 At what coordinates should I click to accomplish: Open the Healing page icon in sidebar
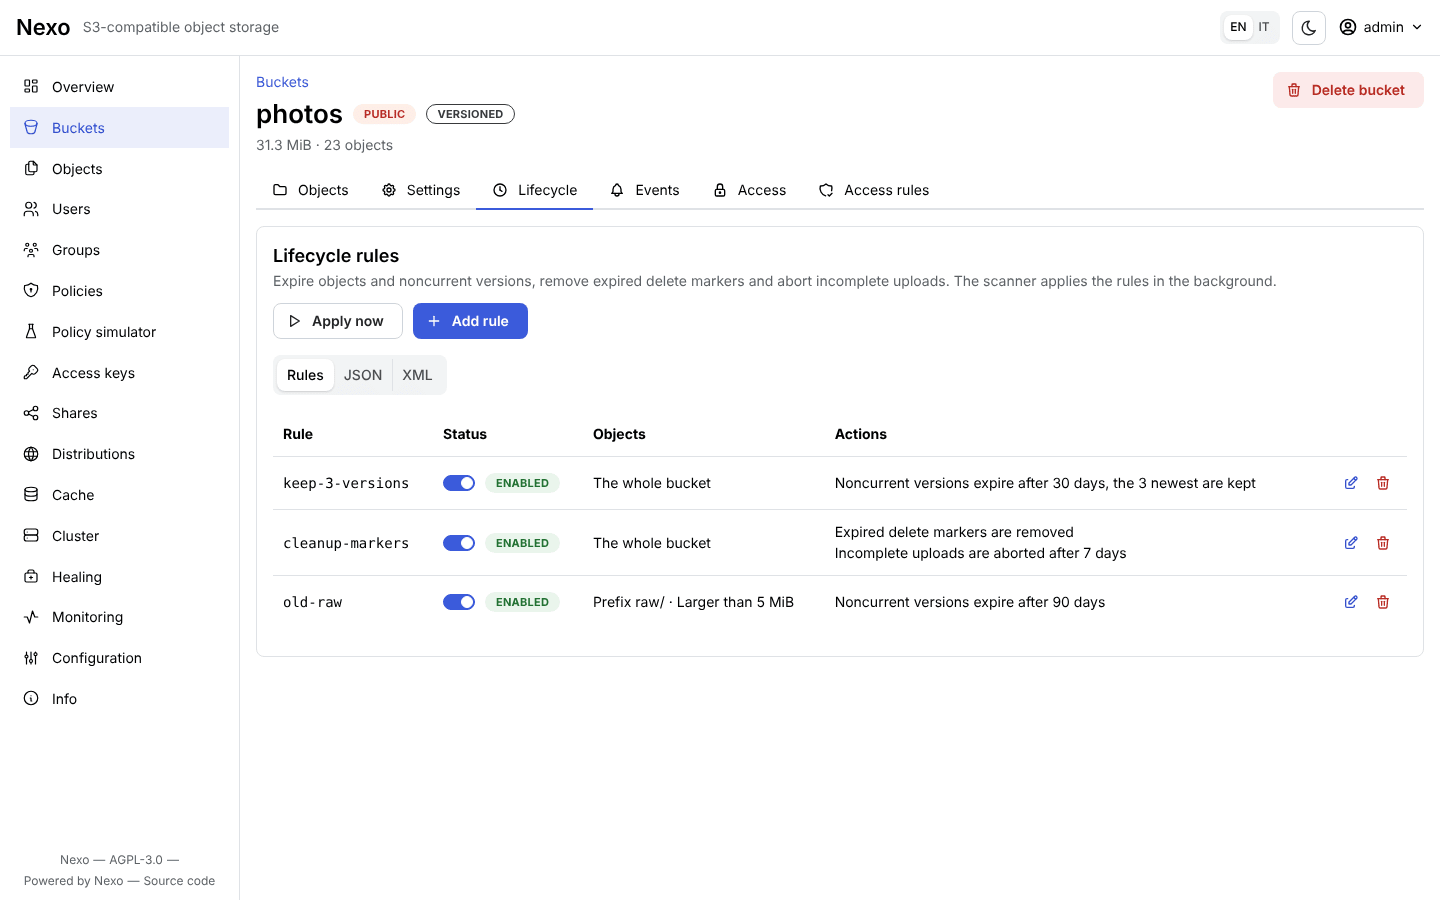click(31, 577)
